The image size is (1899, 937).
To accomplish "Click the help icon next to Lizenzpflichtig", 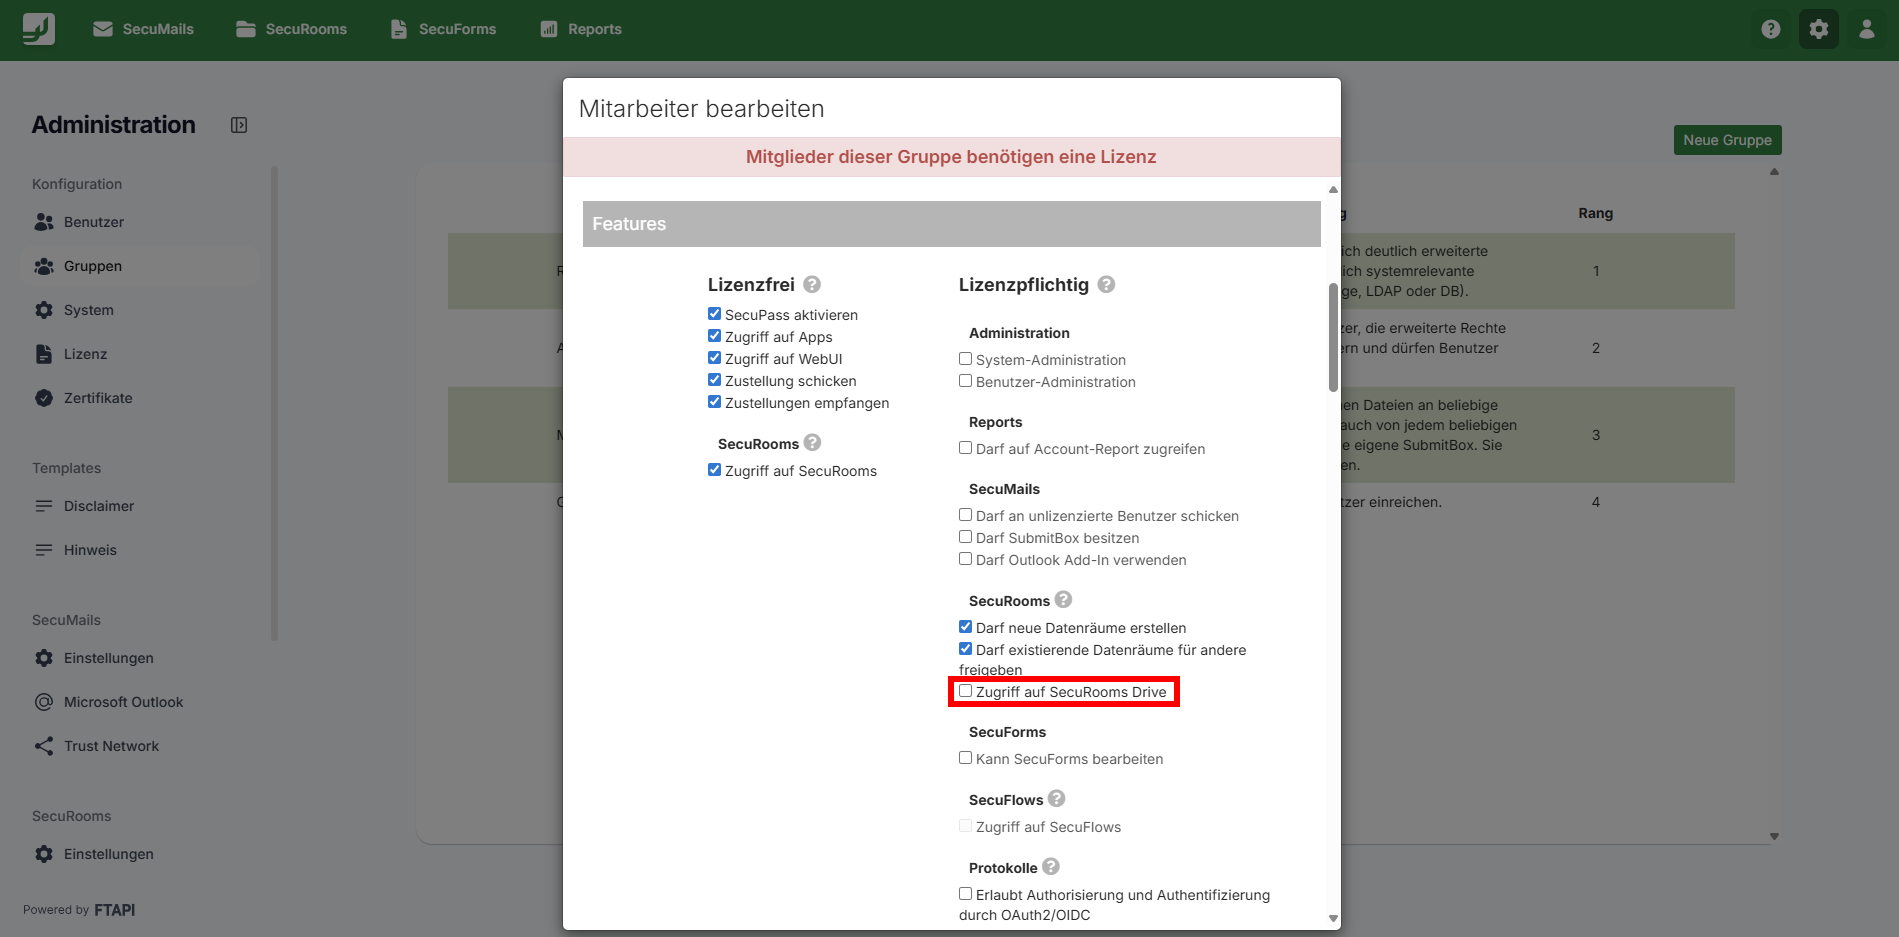I will (1106, 285).
